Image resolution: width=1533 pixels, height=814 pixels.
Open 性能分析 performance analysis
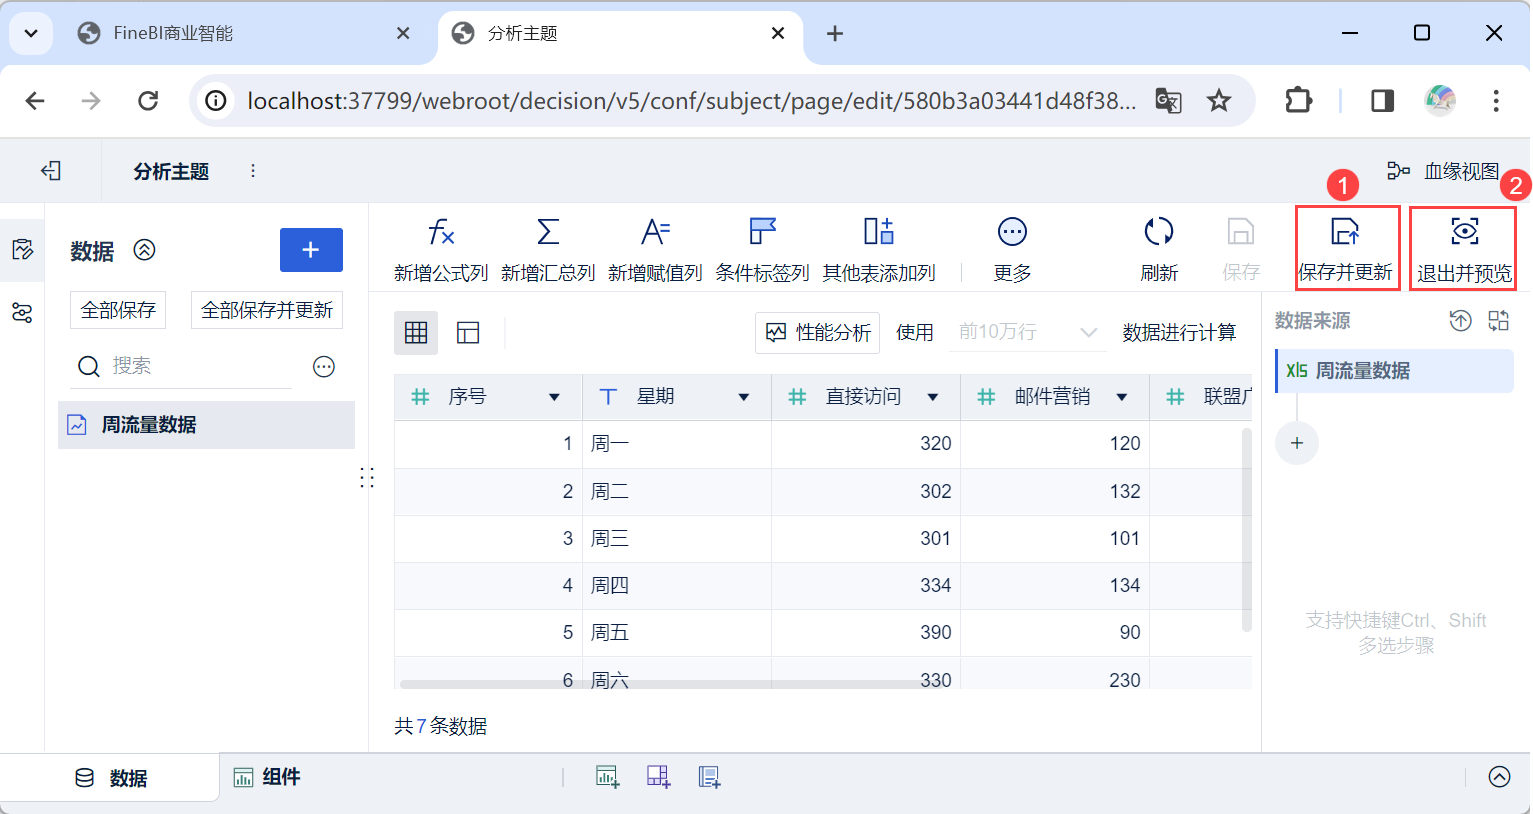coord(817,333)
